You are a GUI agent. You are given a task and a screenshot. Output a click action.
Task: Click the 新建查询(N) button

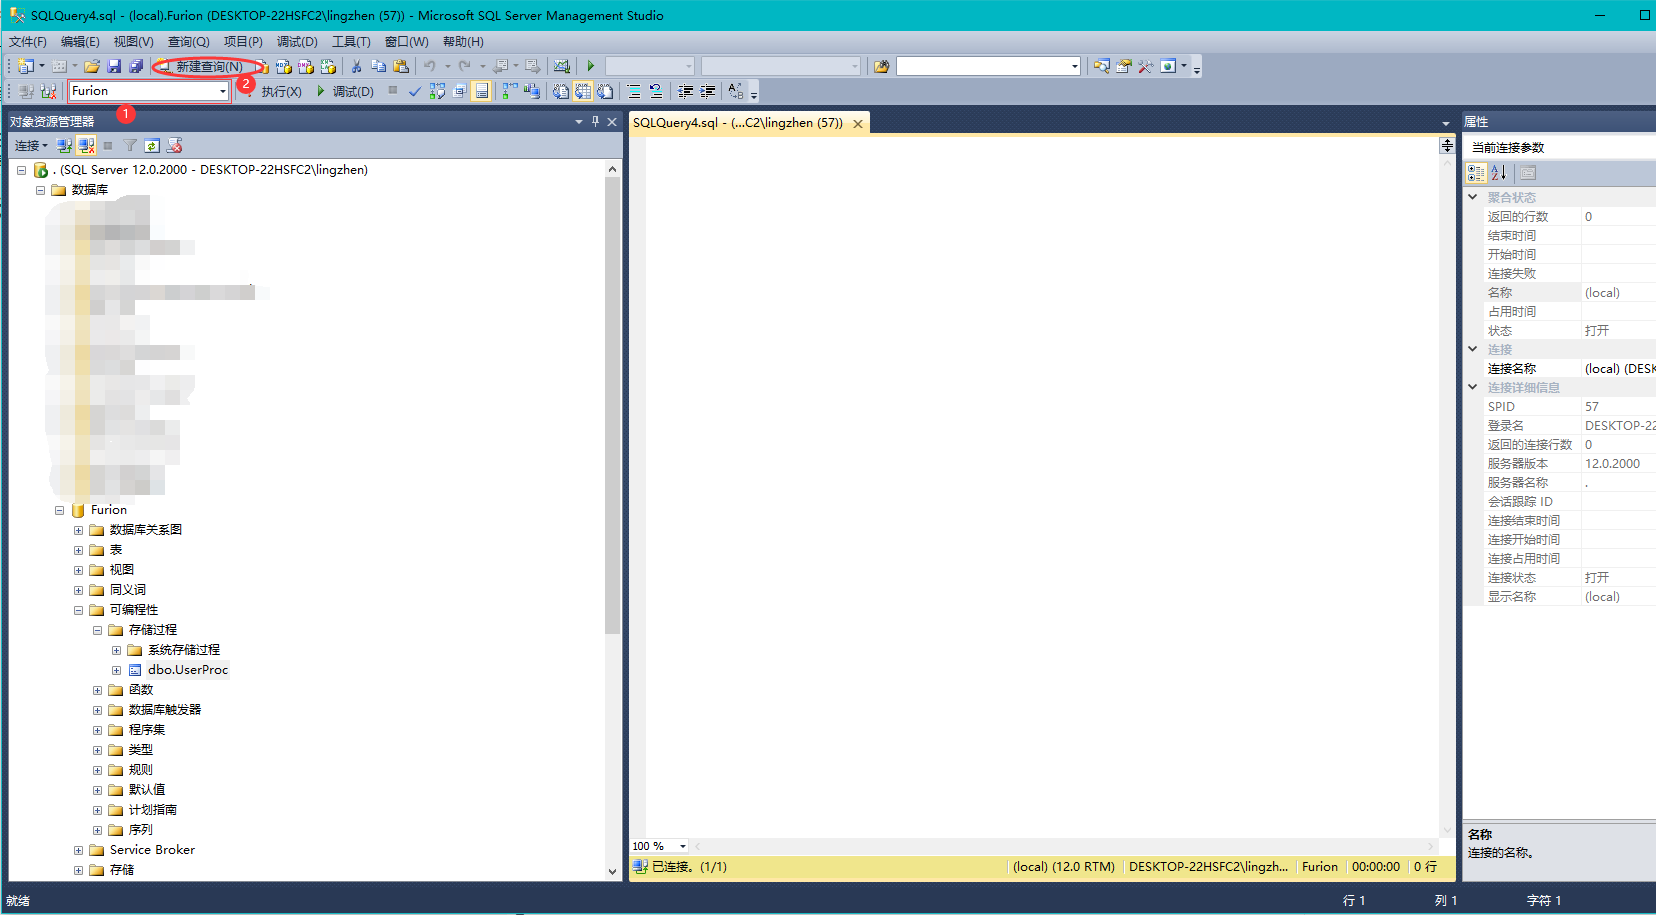(205, 66)
